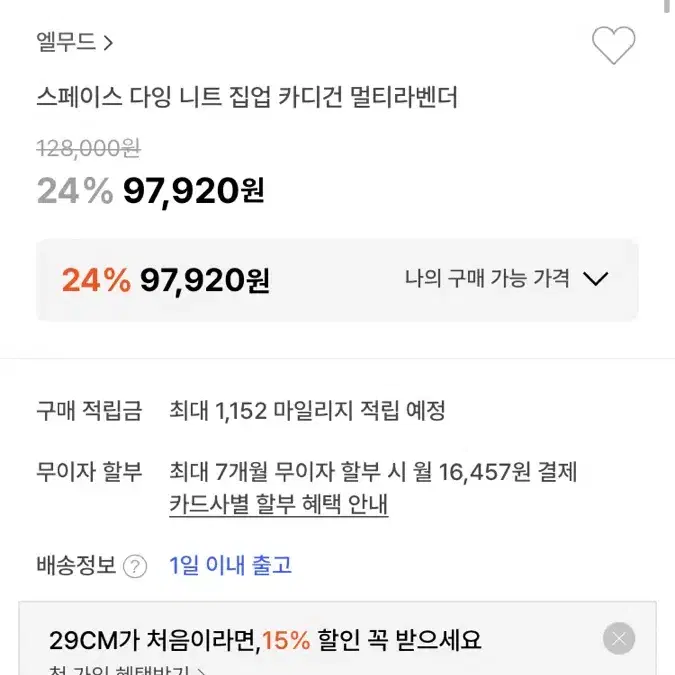The image size is (675, 675).
Task: Tap the heart wishlist icon
Action: pyautogui.click(x=613, y=45)
